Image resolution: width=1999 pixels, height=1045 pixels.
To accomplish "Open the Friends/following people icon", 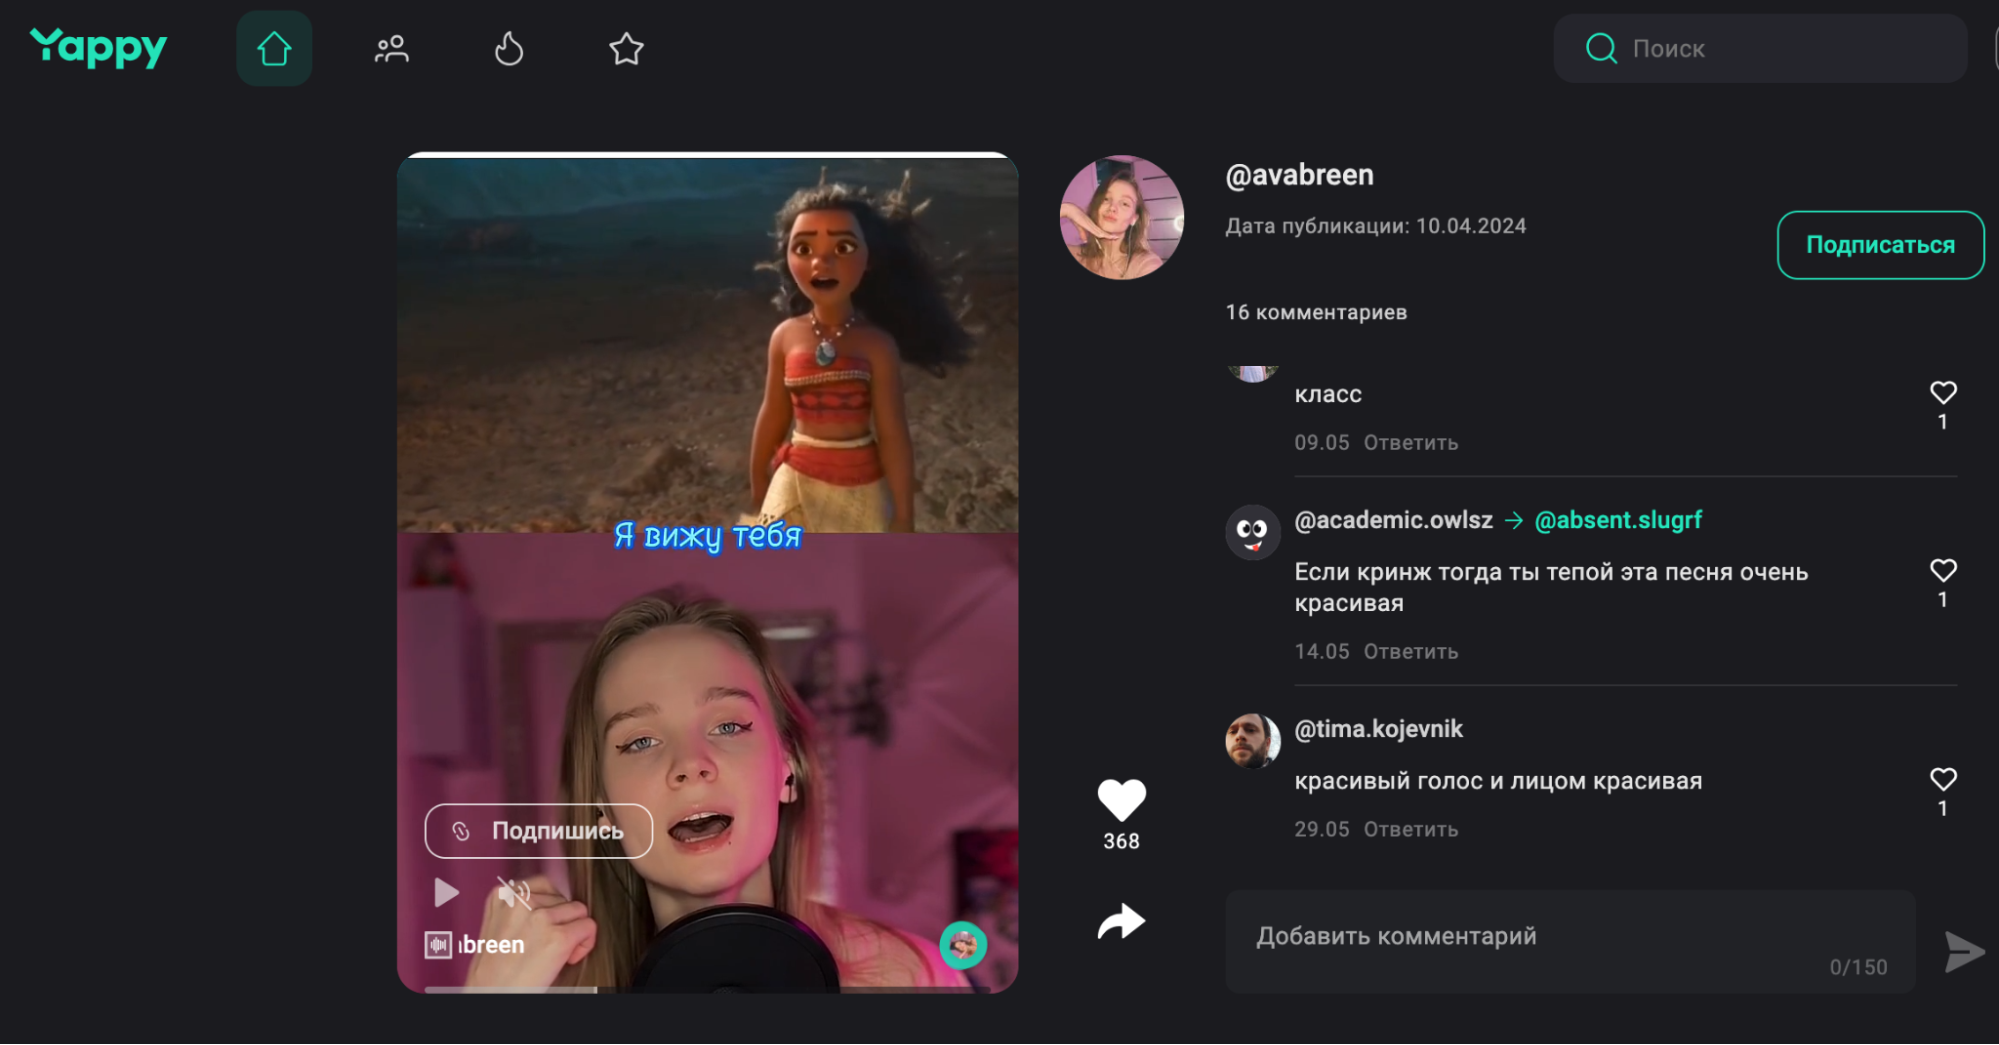I will [x=391, y=48].
